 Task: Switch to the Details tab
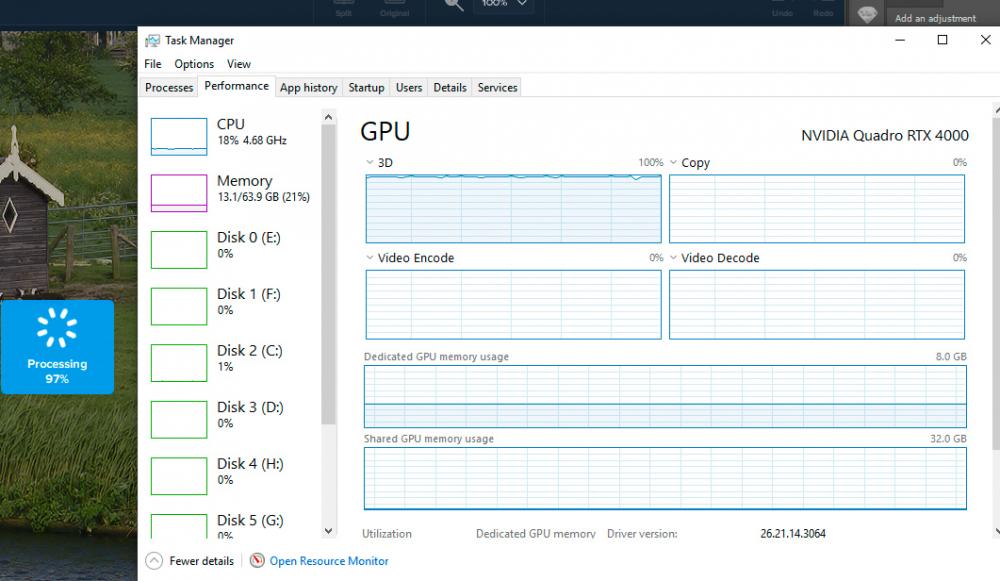(x=450, y=87)
